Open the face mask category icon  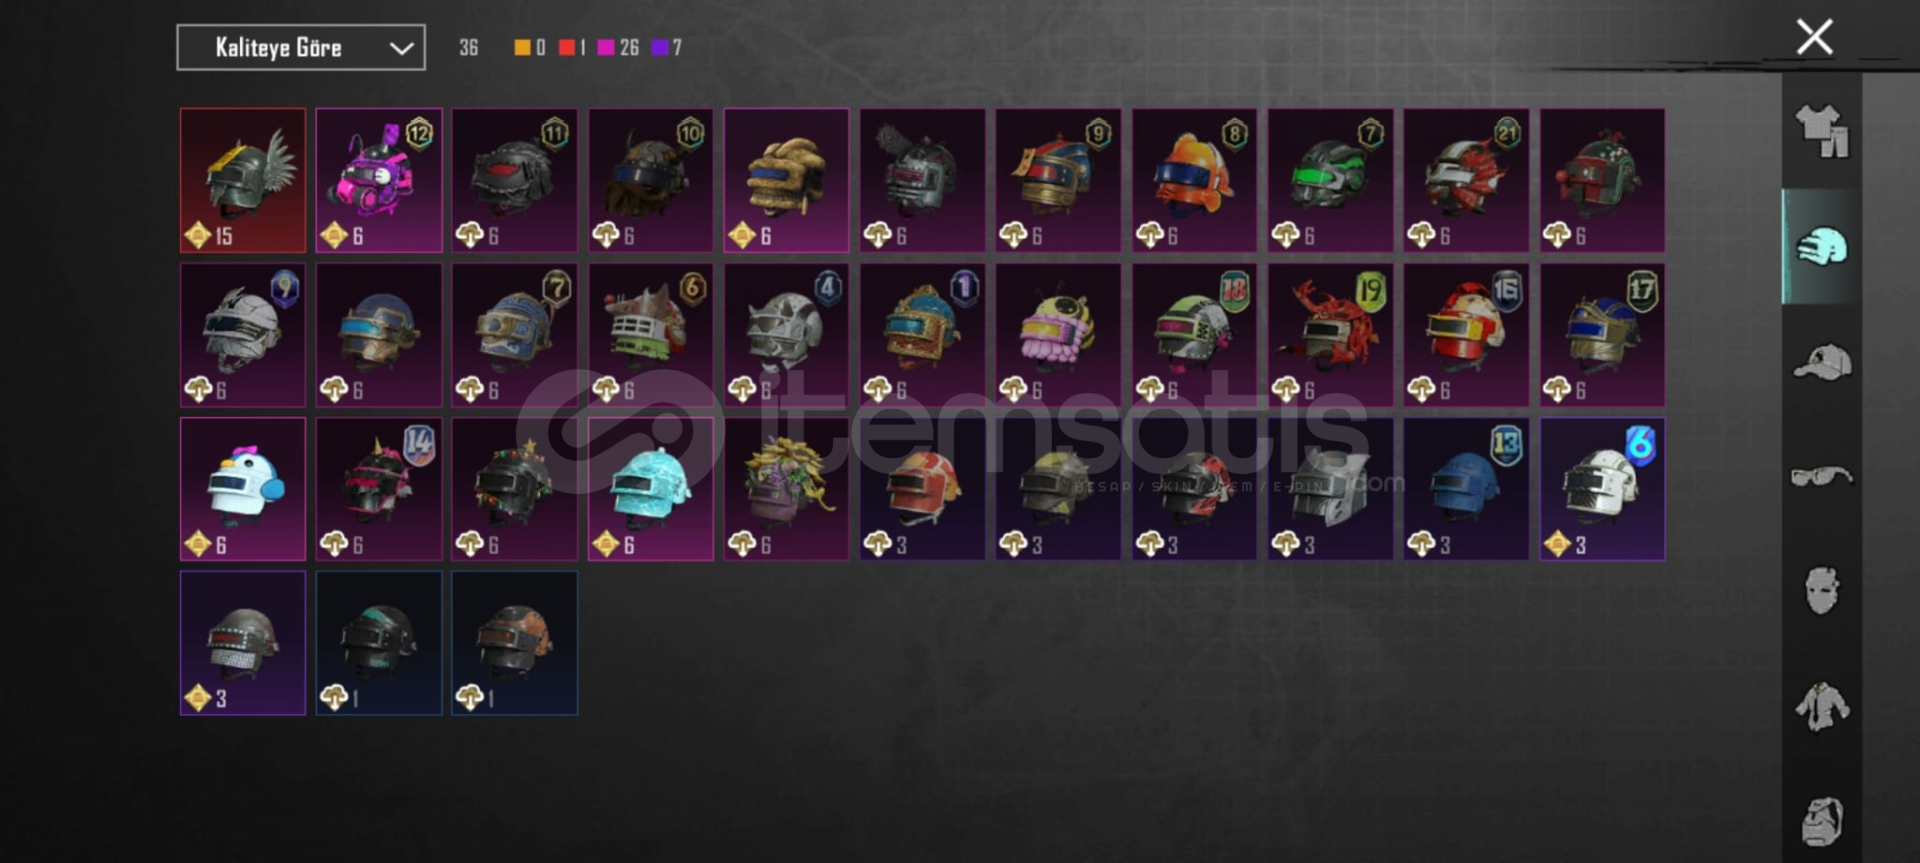pyautogui.click(x=1822, y=590)
